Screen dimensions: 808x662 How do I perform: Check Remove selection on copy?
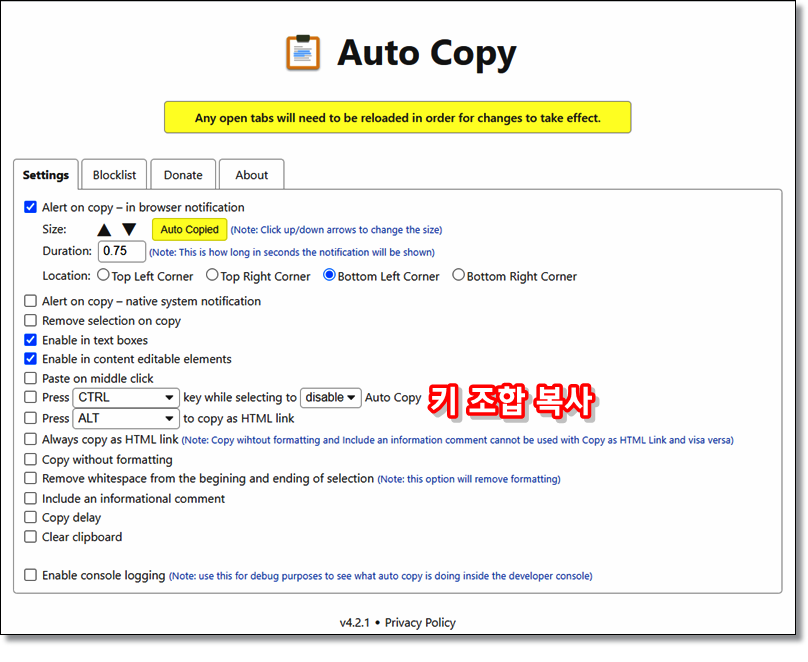click(30, 320)
